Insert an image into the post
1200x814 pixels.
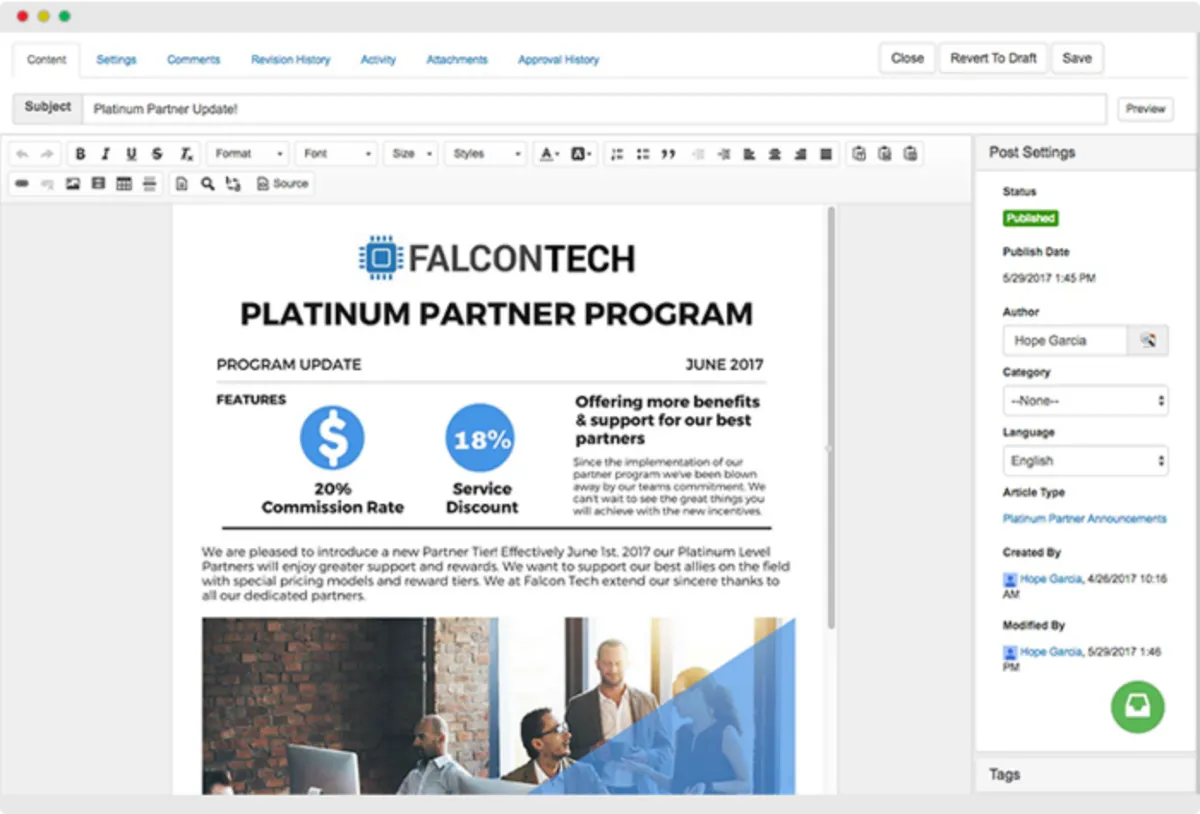[73, 184]
